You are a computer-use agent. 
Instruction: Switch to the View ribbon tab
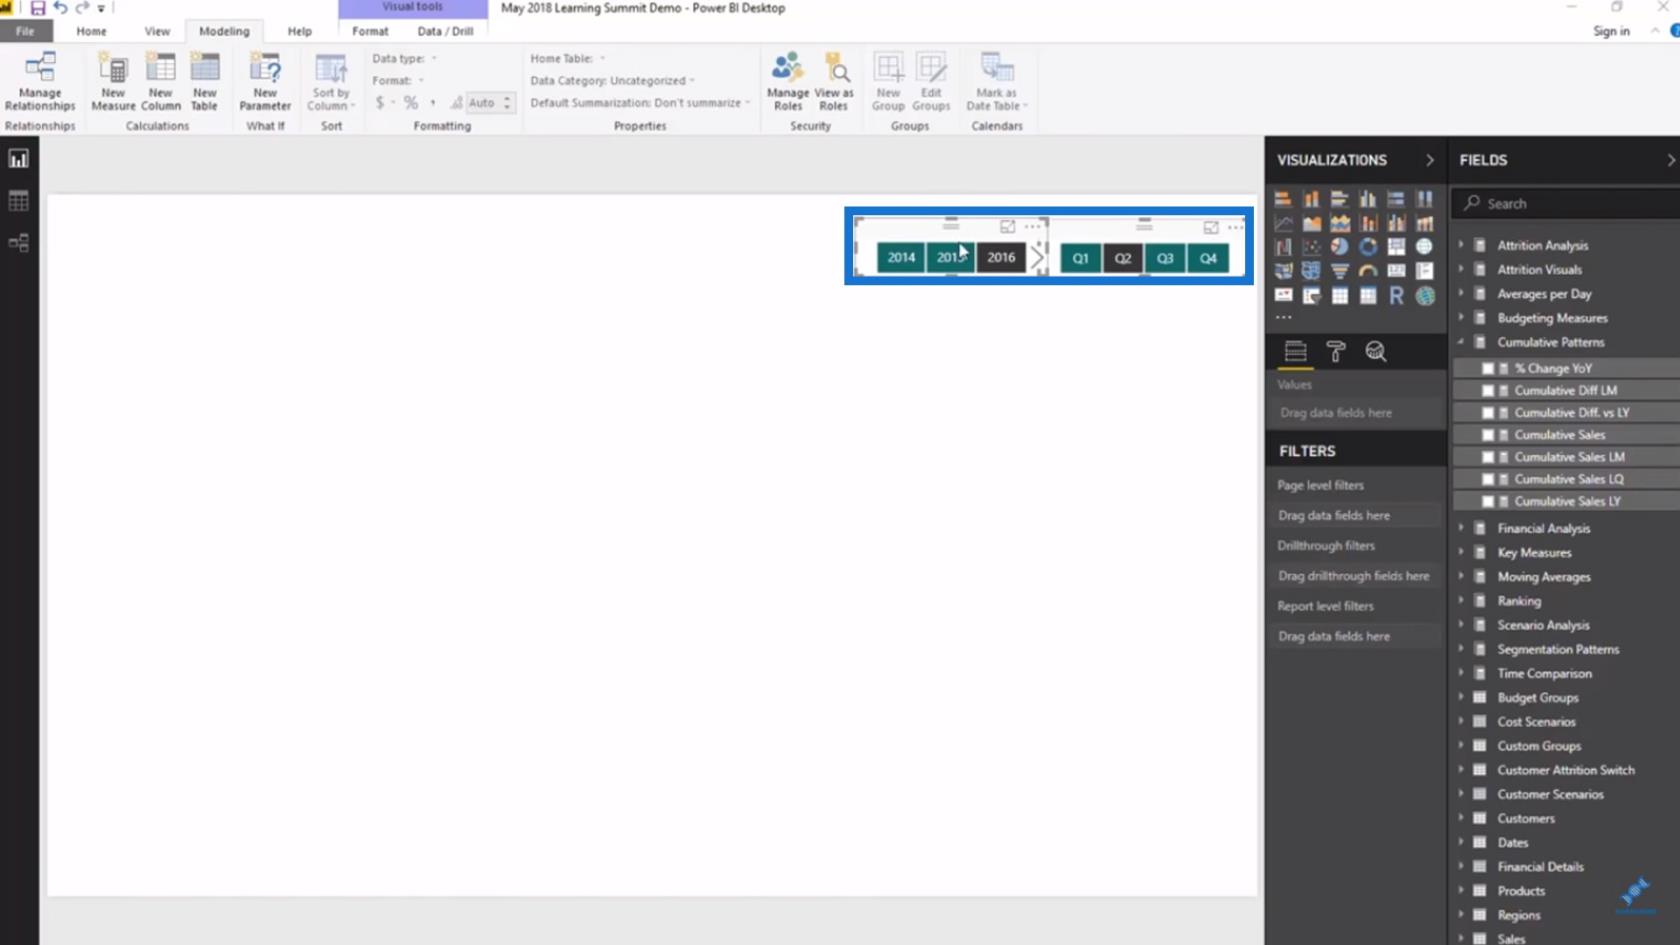pos(157,31)
